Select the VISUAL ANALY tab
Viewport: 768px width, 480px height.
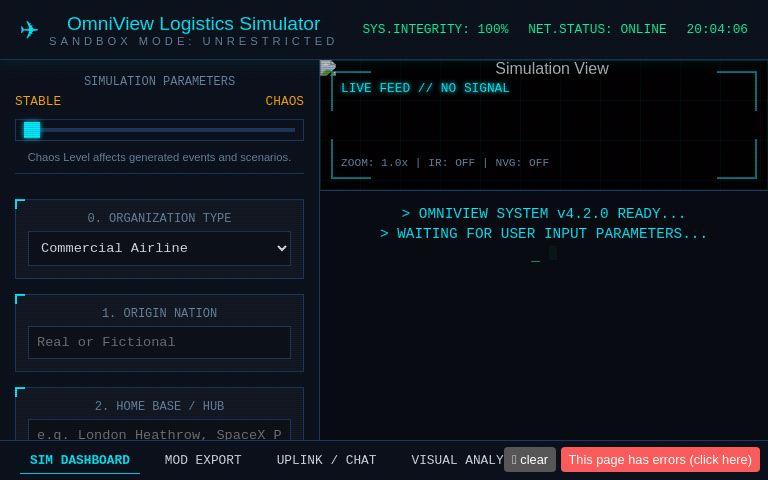pos(457,460)
